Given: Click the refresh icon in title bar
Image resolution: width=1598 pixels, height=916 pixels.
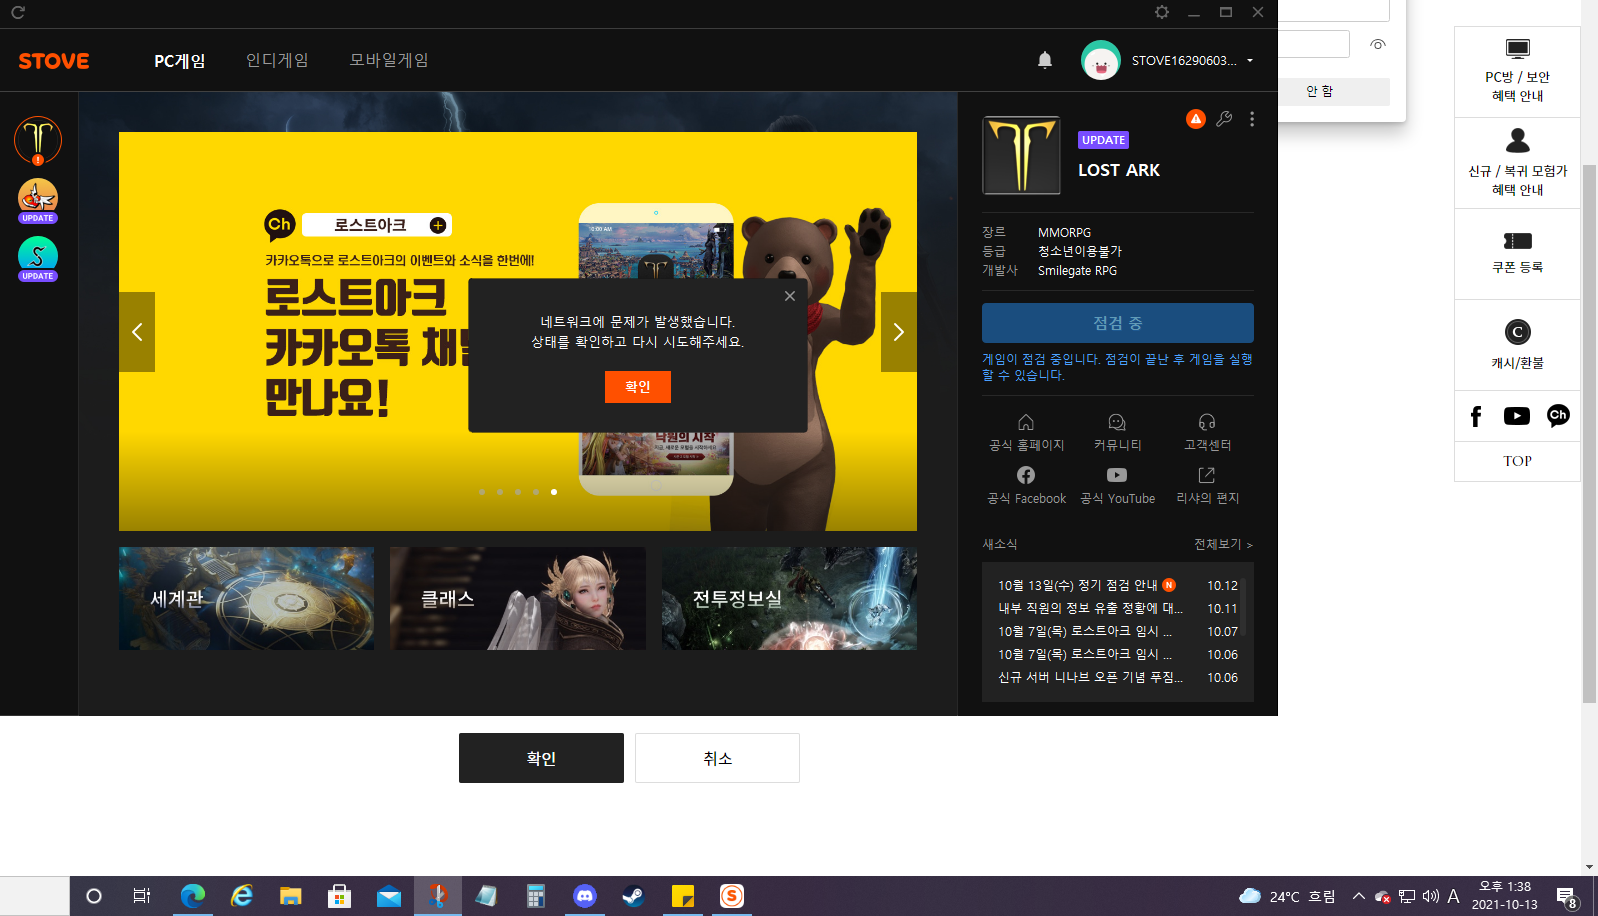Looking at the screenshot, I should tap(18, 12).
